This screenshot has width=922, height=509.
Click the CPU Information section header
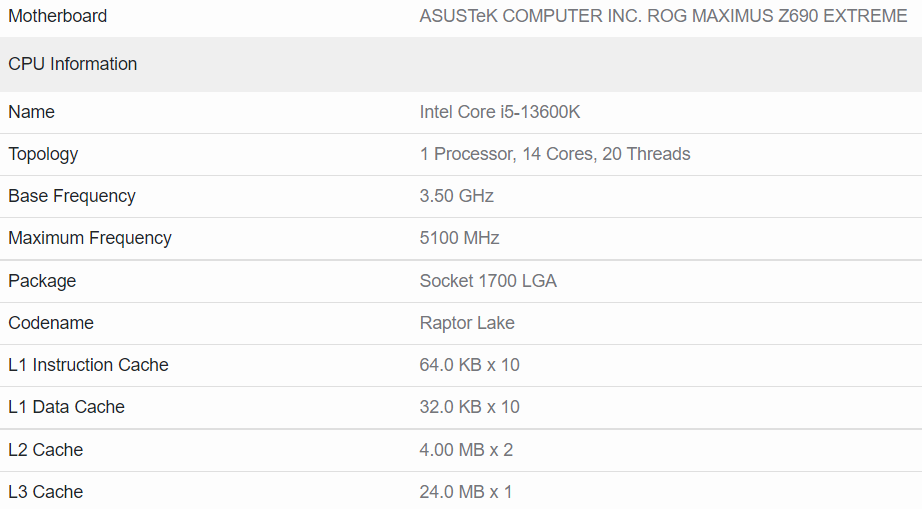[x=72, y=64]
